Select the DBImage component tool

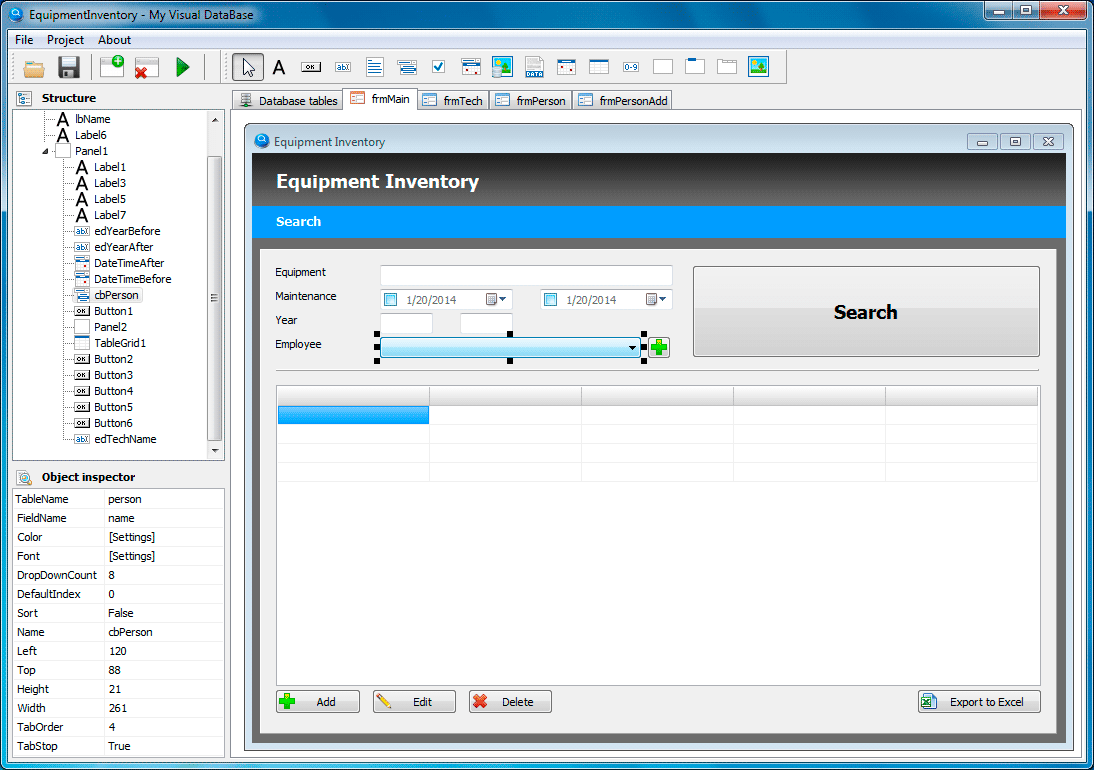[502, 67]
